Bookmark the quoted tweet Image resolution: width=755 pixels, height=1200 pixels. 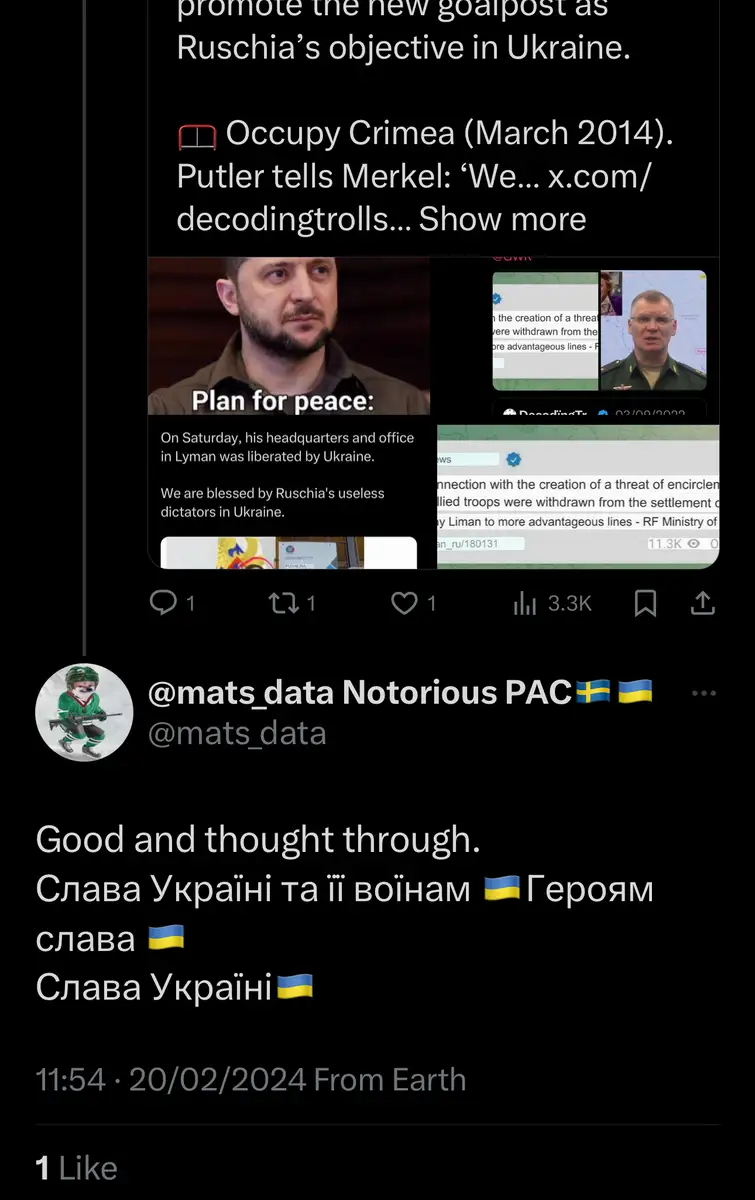646,602
